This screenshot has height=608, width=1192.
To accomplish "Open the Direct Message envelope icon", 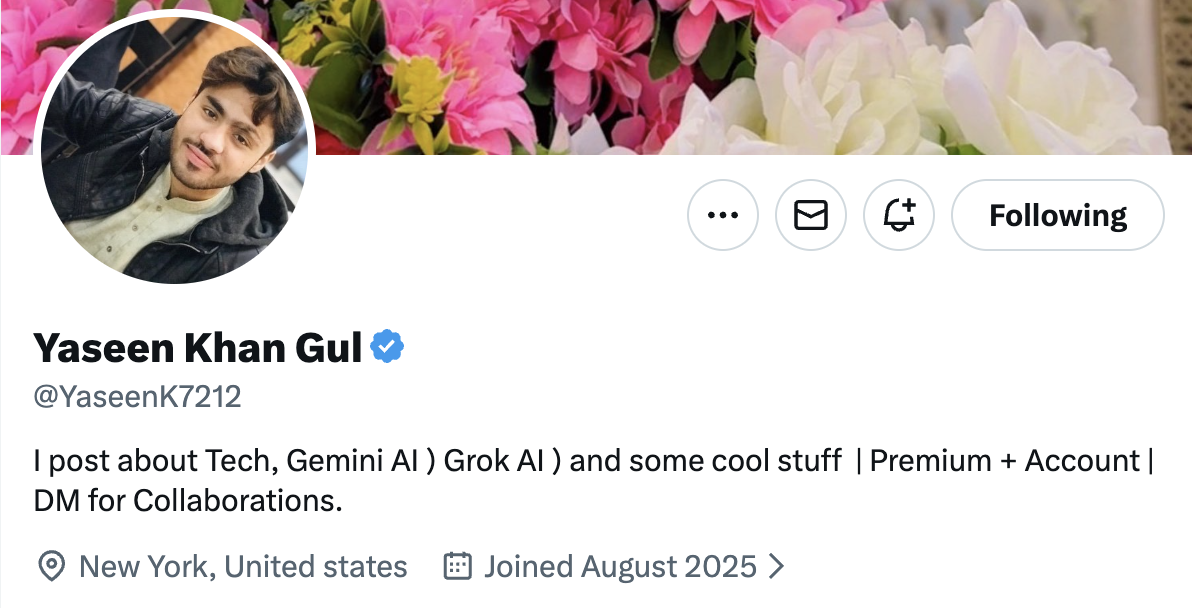I will pos(811,214).
